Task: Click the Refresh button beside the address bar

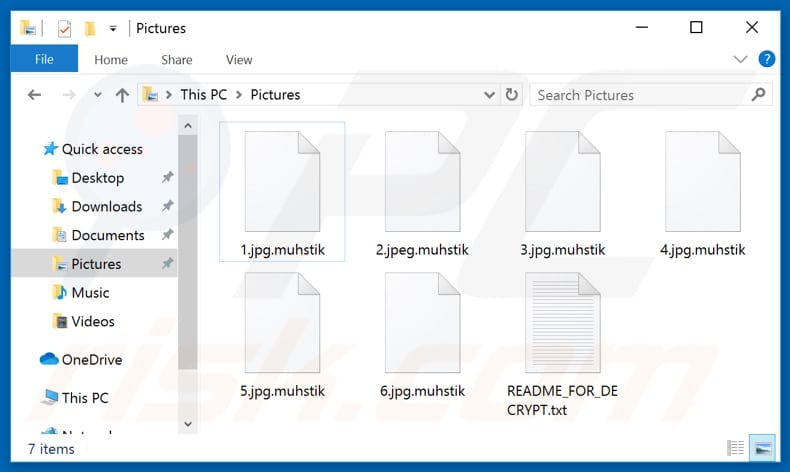Action: pos(512,95)
